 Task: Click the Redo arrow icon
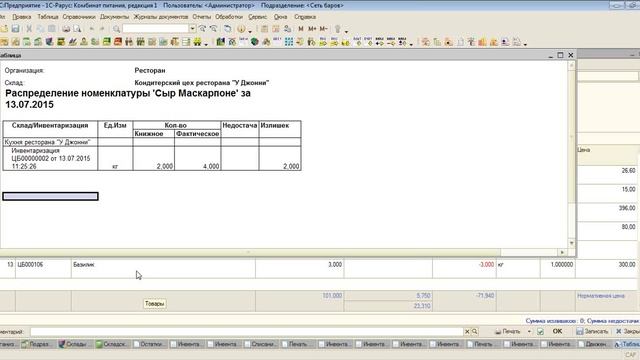[x=102, y=29]
